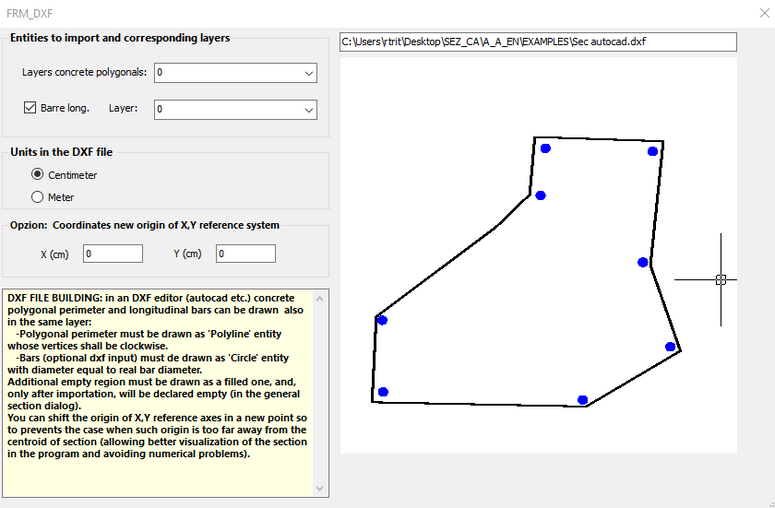Close the FRM_DXF window
775x508 pixels.
coord(764,13)
